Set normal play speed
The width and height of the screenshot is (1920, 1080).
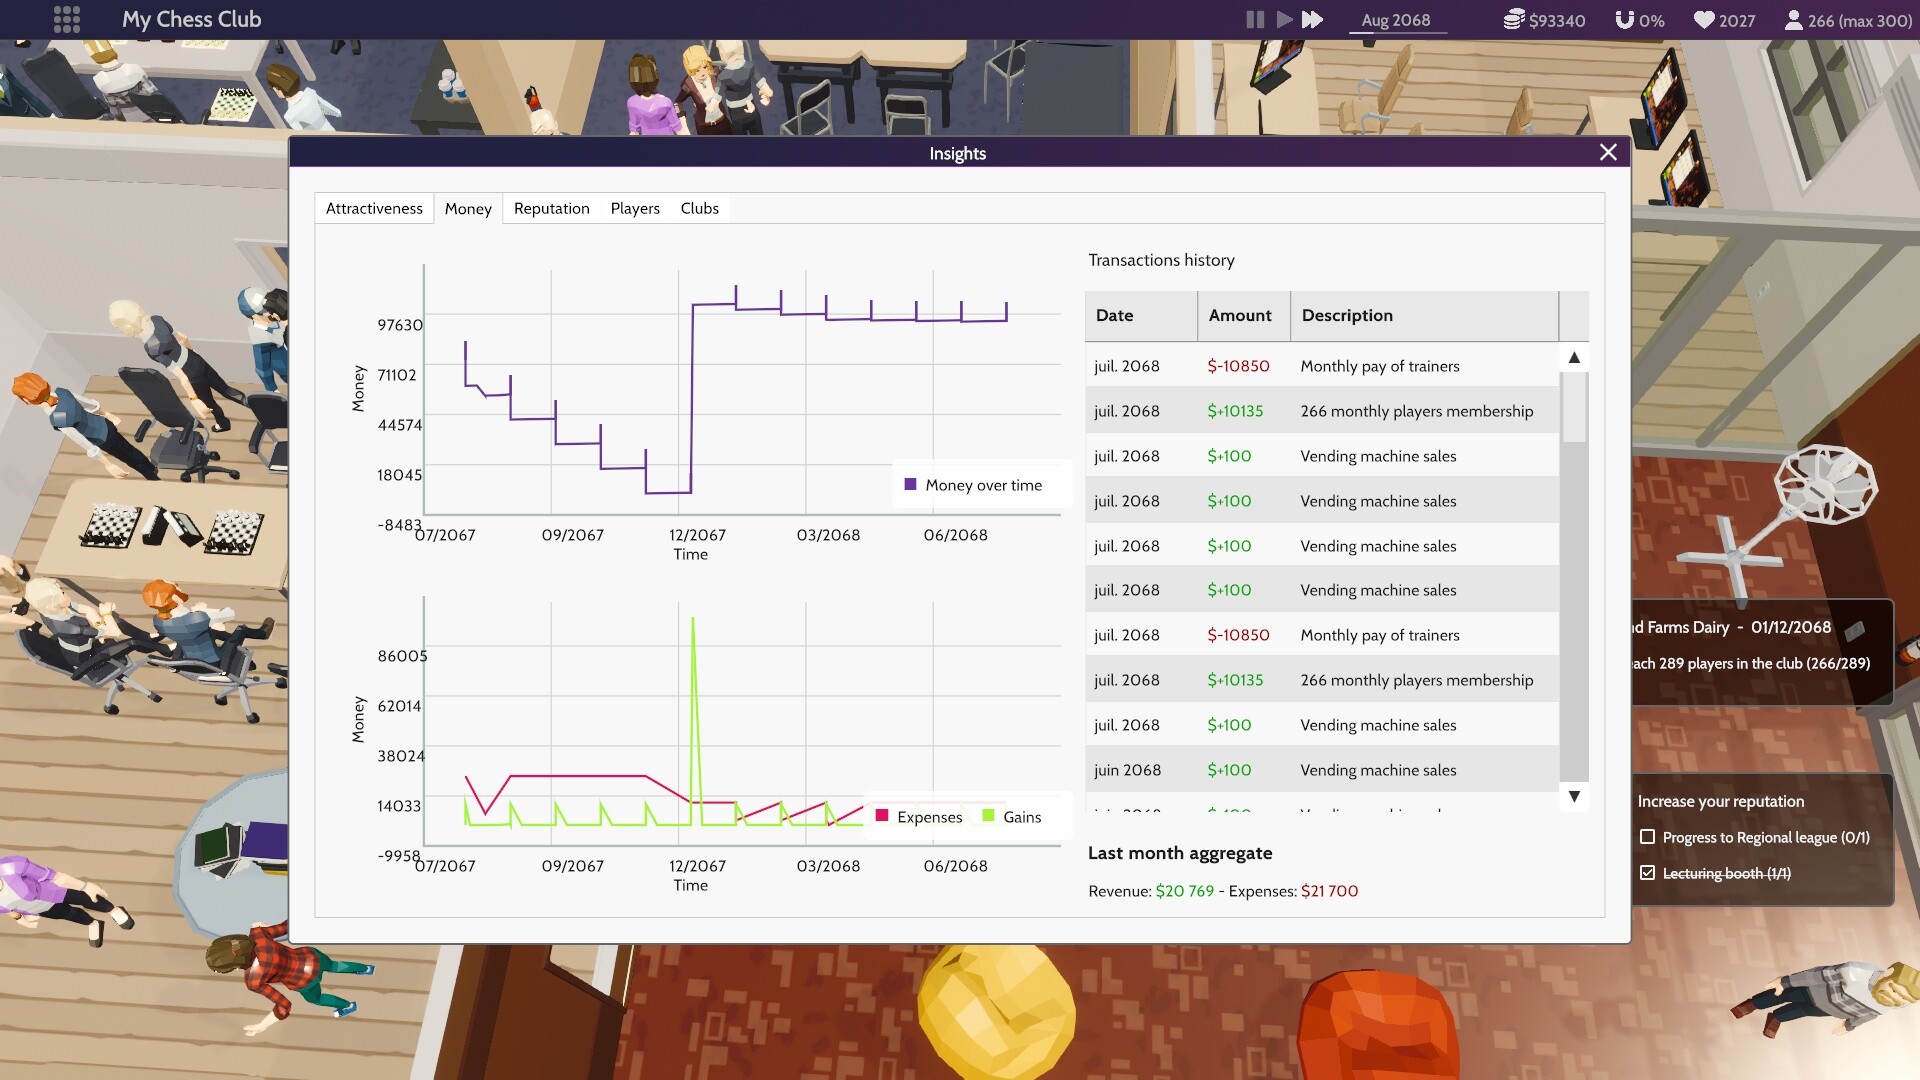tap(1284, 20)
